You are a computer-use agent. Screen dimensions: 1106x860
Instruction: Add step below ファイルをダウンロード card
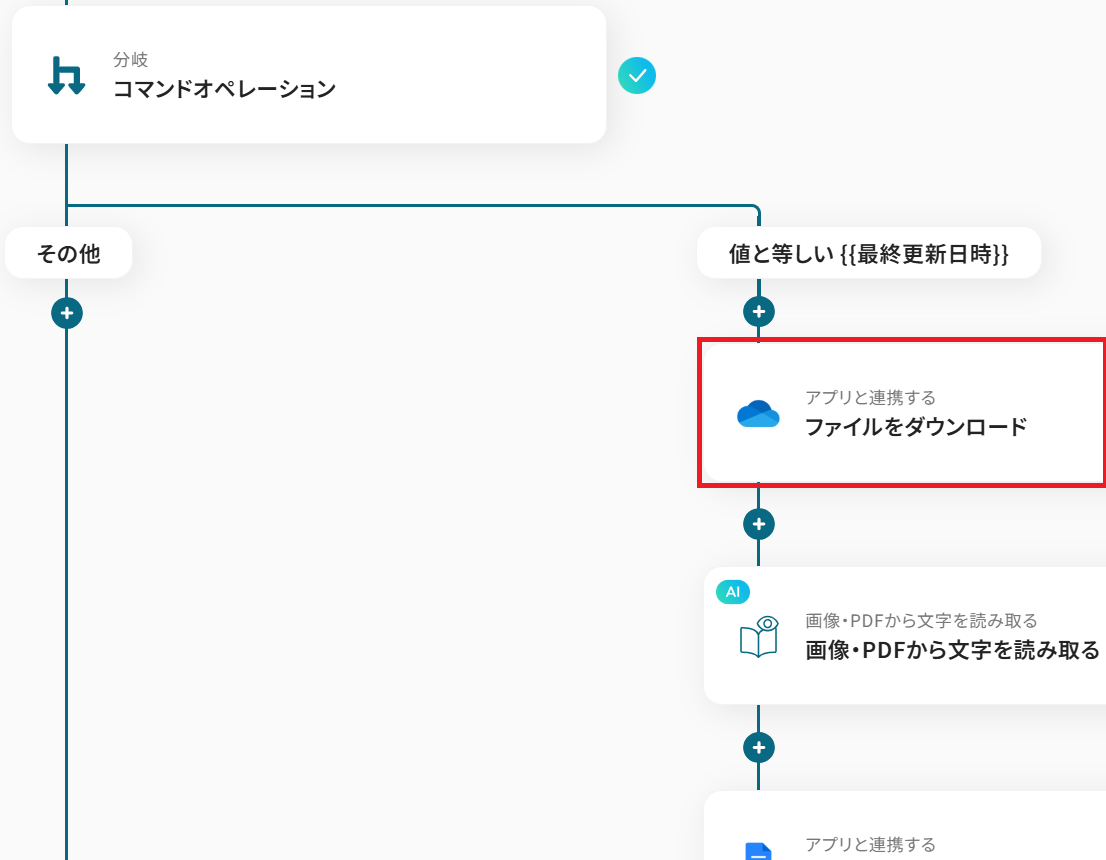(759, 524)
